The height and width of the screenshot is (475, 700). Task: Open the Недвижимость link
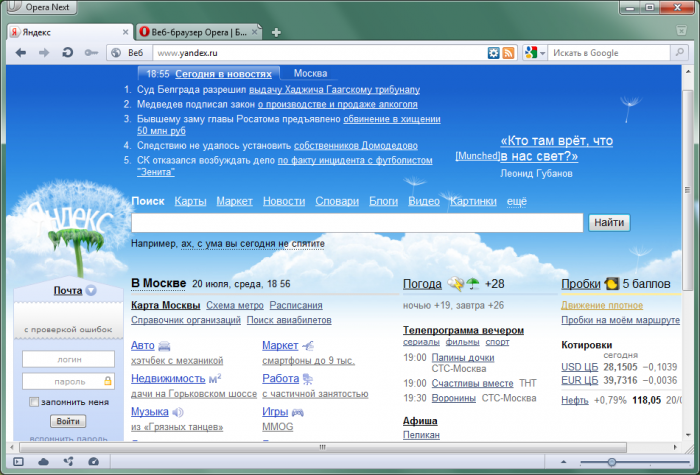click(168, 379)
